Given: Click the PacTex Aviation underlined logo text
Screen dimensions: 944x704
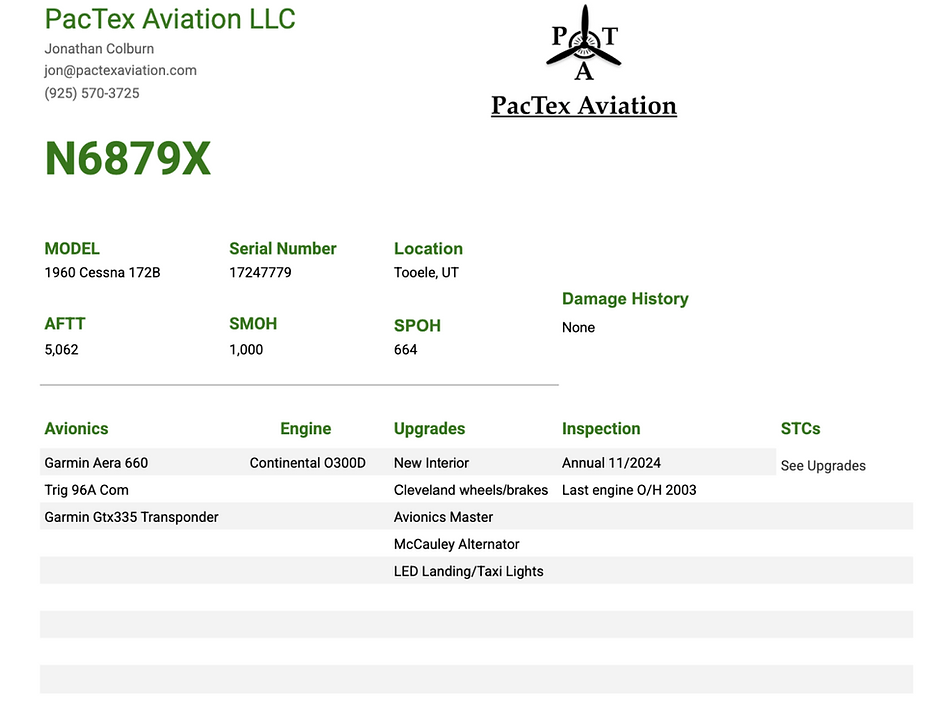Looking at the screenshot, I should (x=583, y=106).
